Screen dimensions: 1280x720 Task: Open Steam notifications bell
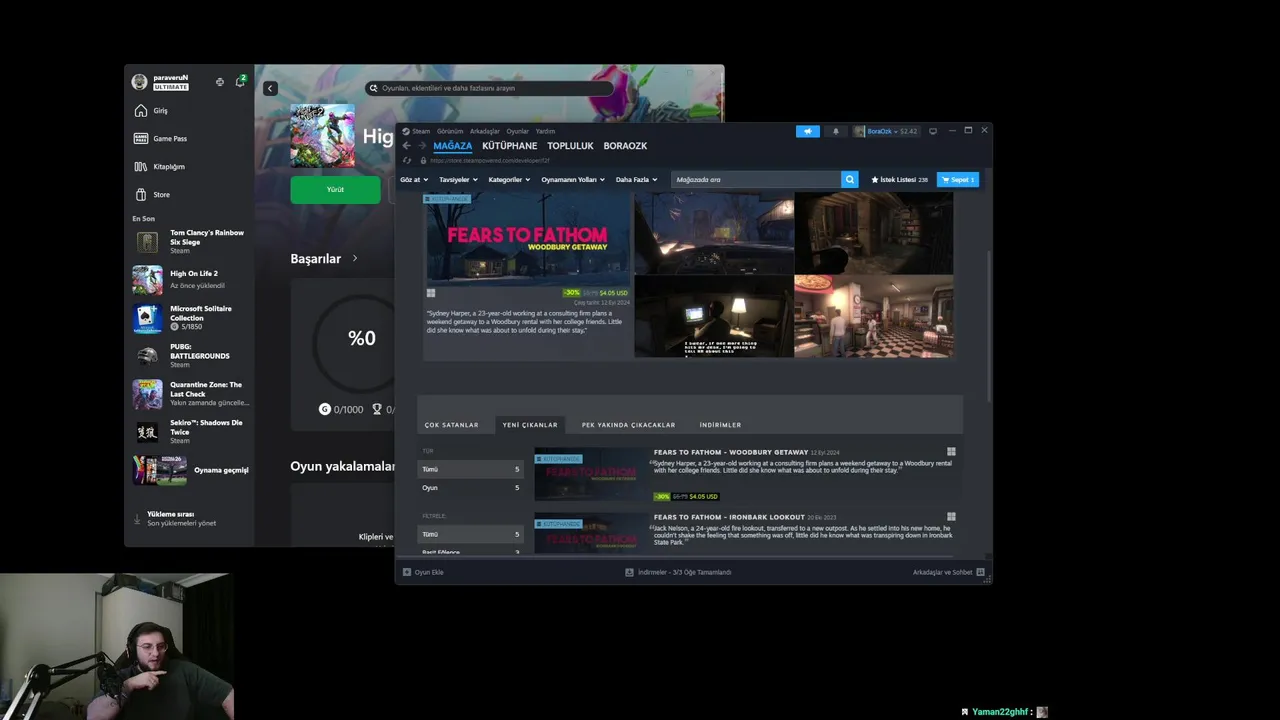[x=836, y=131]
